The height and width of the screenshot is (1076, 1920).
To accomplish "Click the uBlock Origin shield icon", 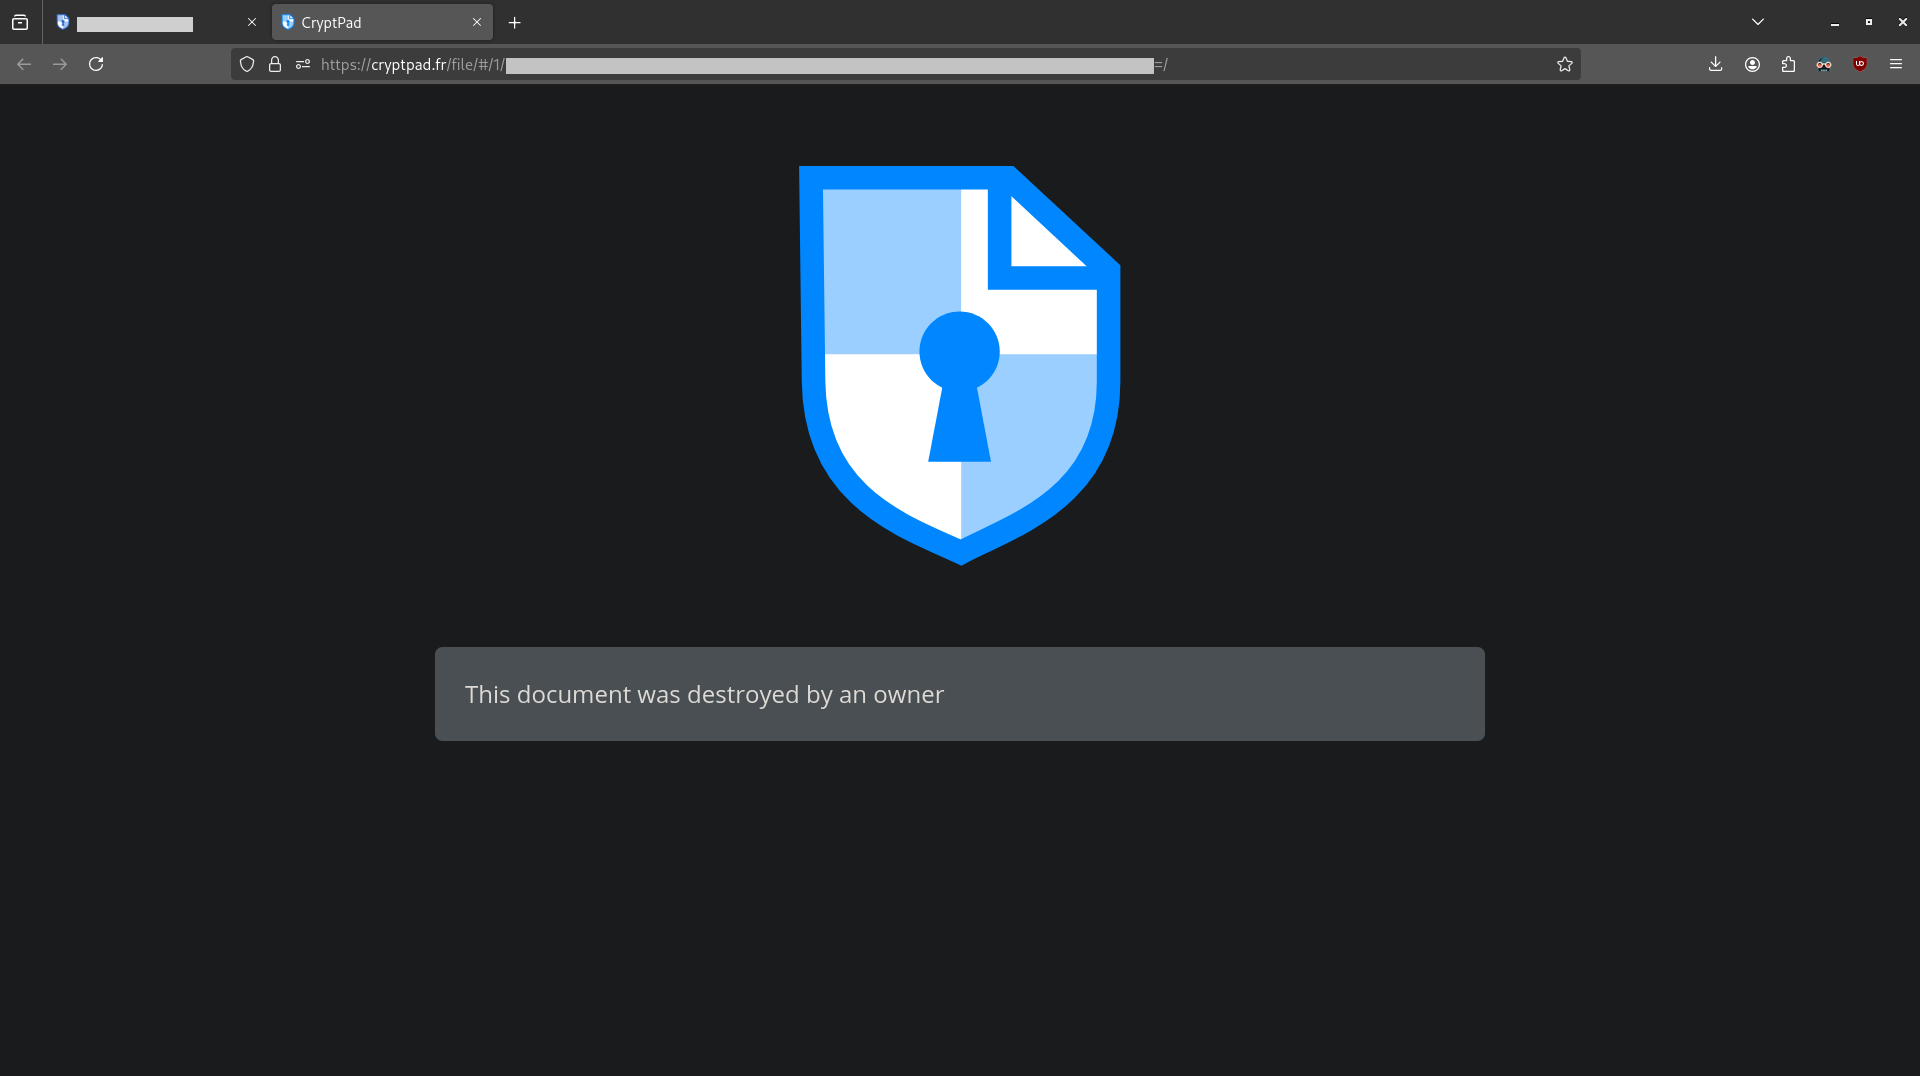I will [x=1860, y=64].
